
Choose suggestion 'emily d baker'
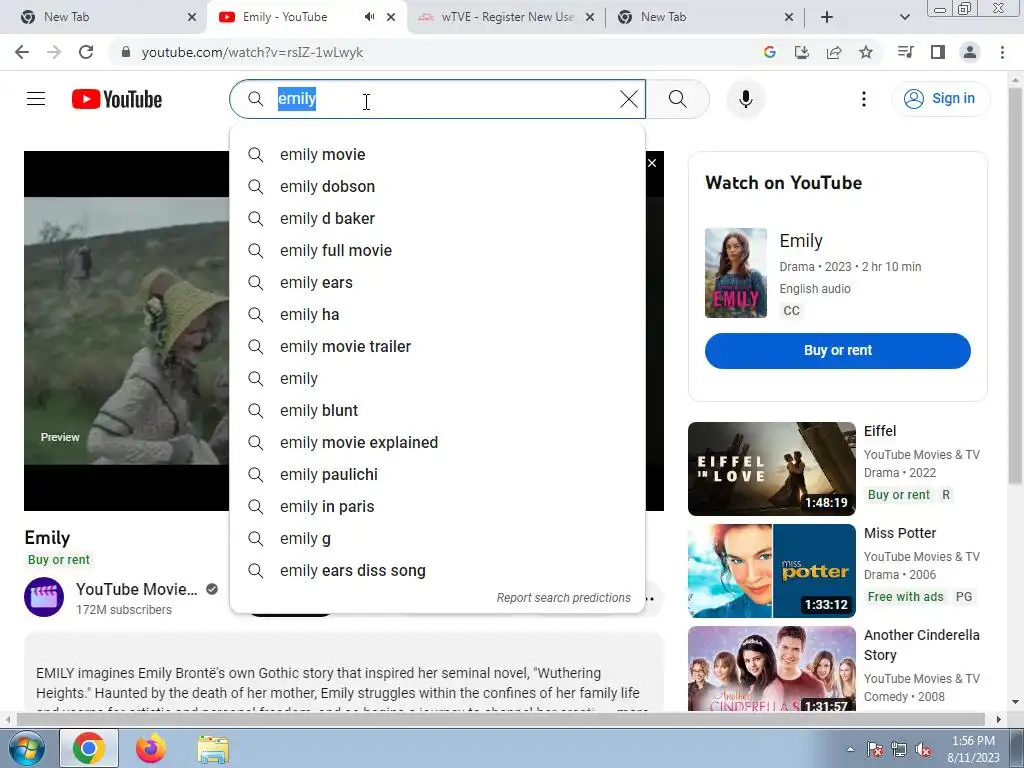point(437,219)
